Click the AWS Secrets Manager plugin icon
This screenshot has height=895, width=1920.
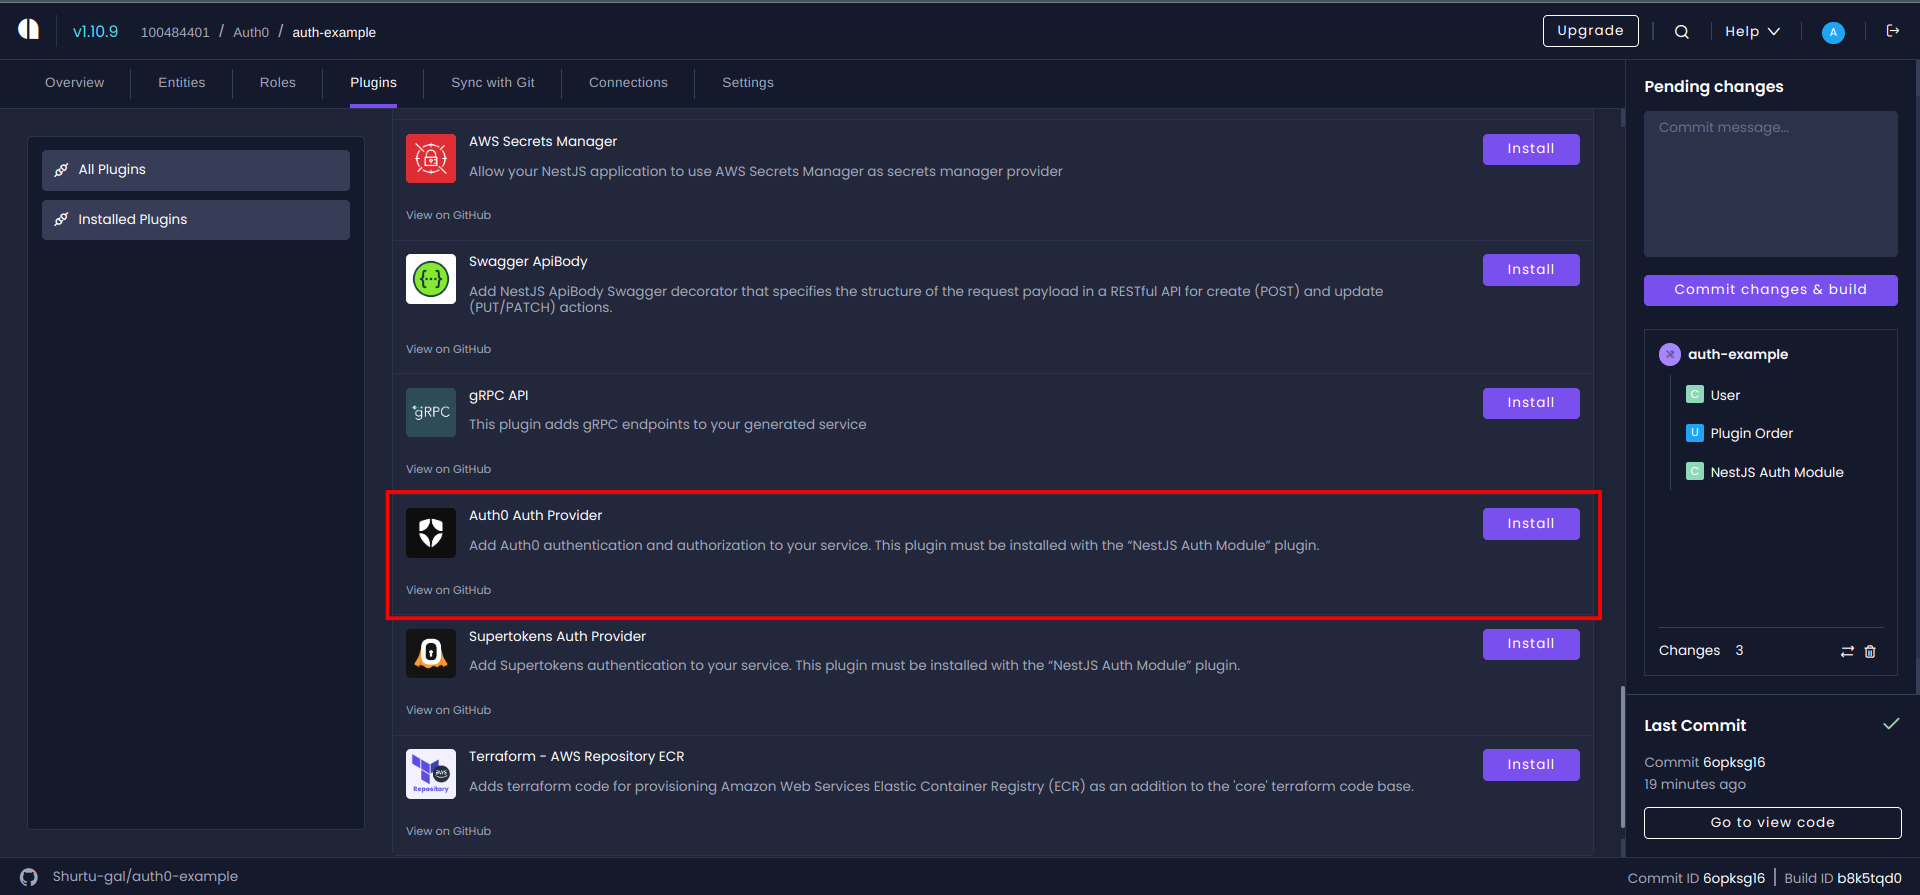pyautogui.click(x=431, y=158)
